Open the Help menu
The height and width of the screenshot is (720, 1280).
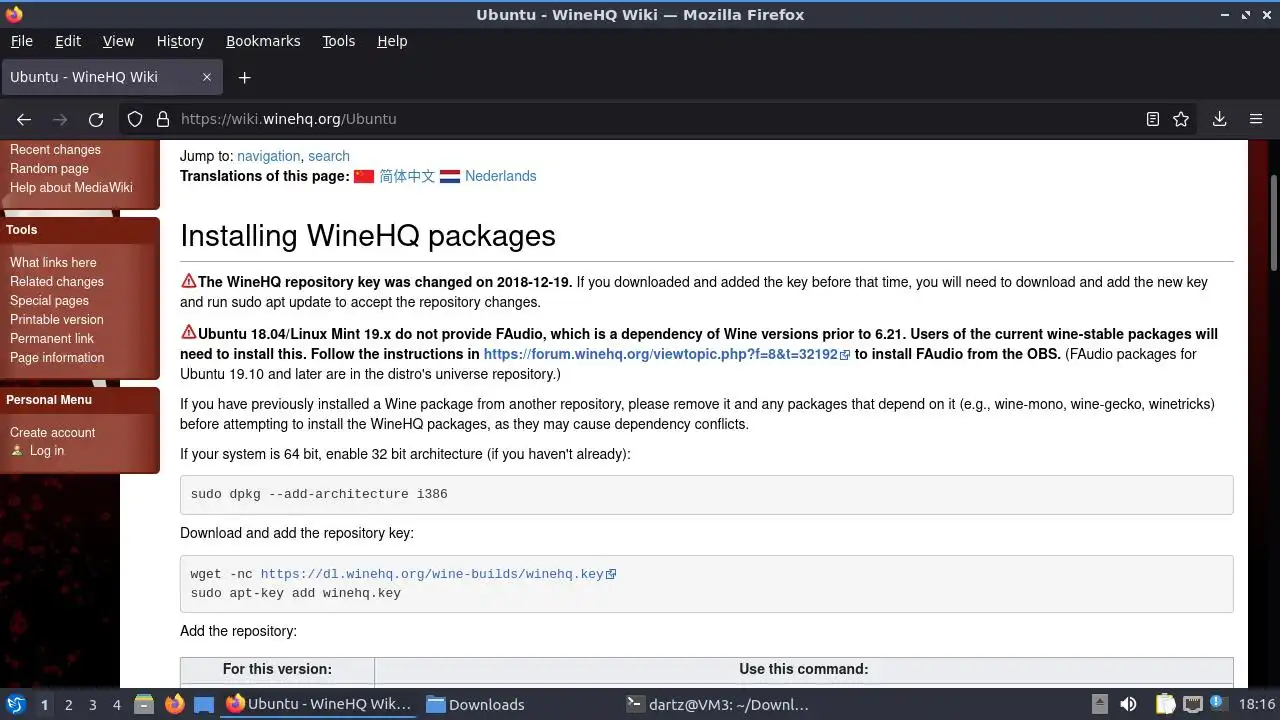[x=392, y=41]
